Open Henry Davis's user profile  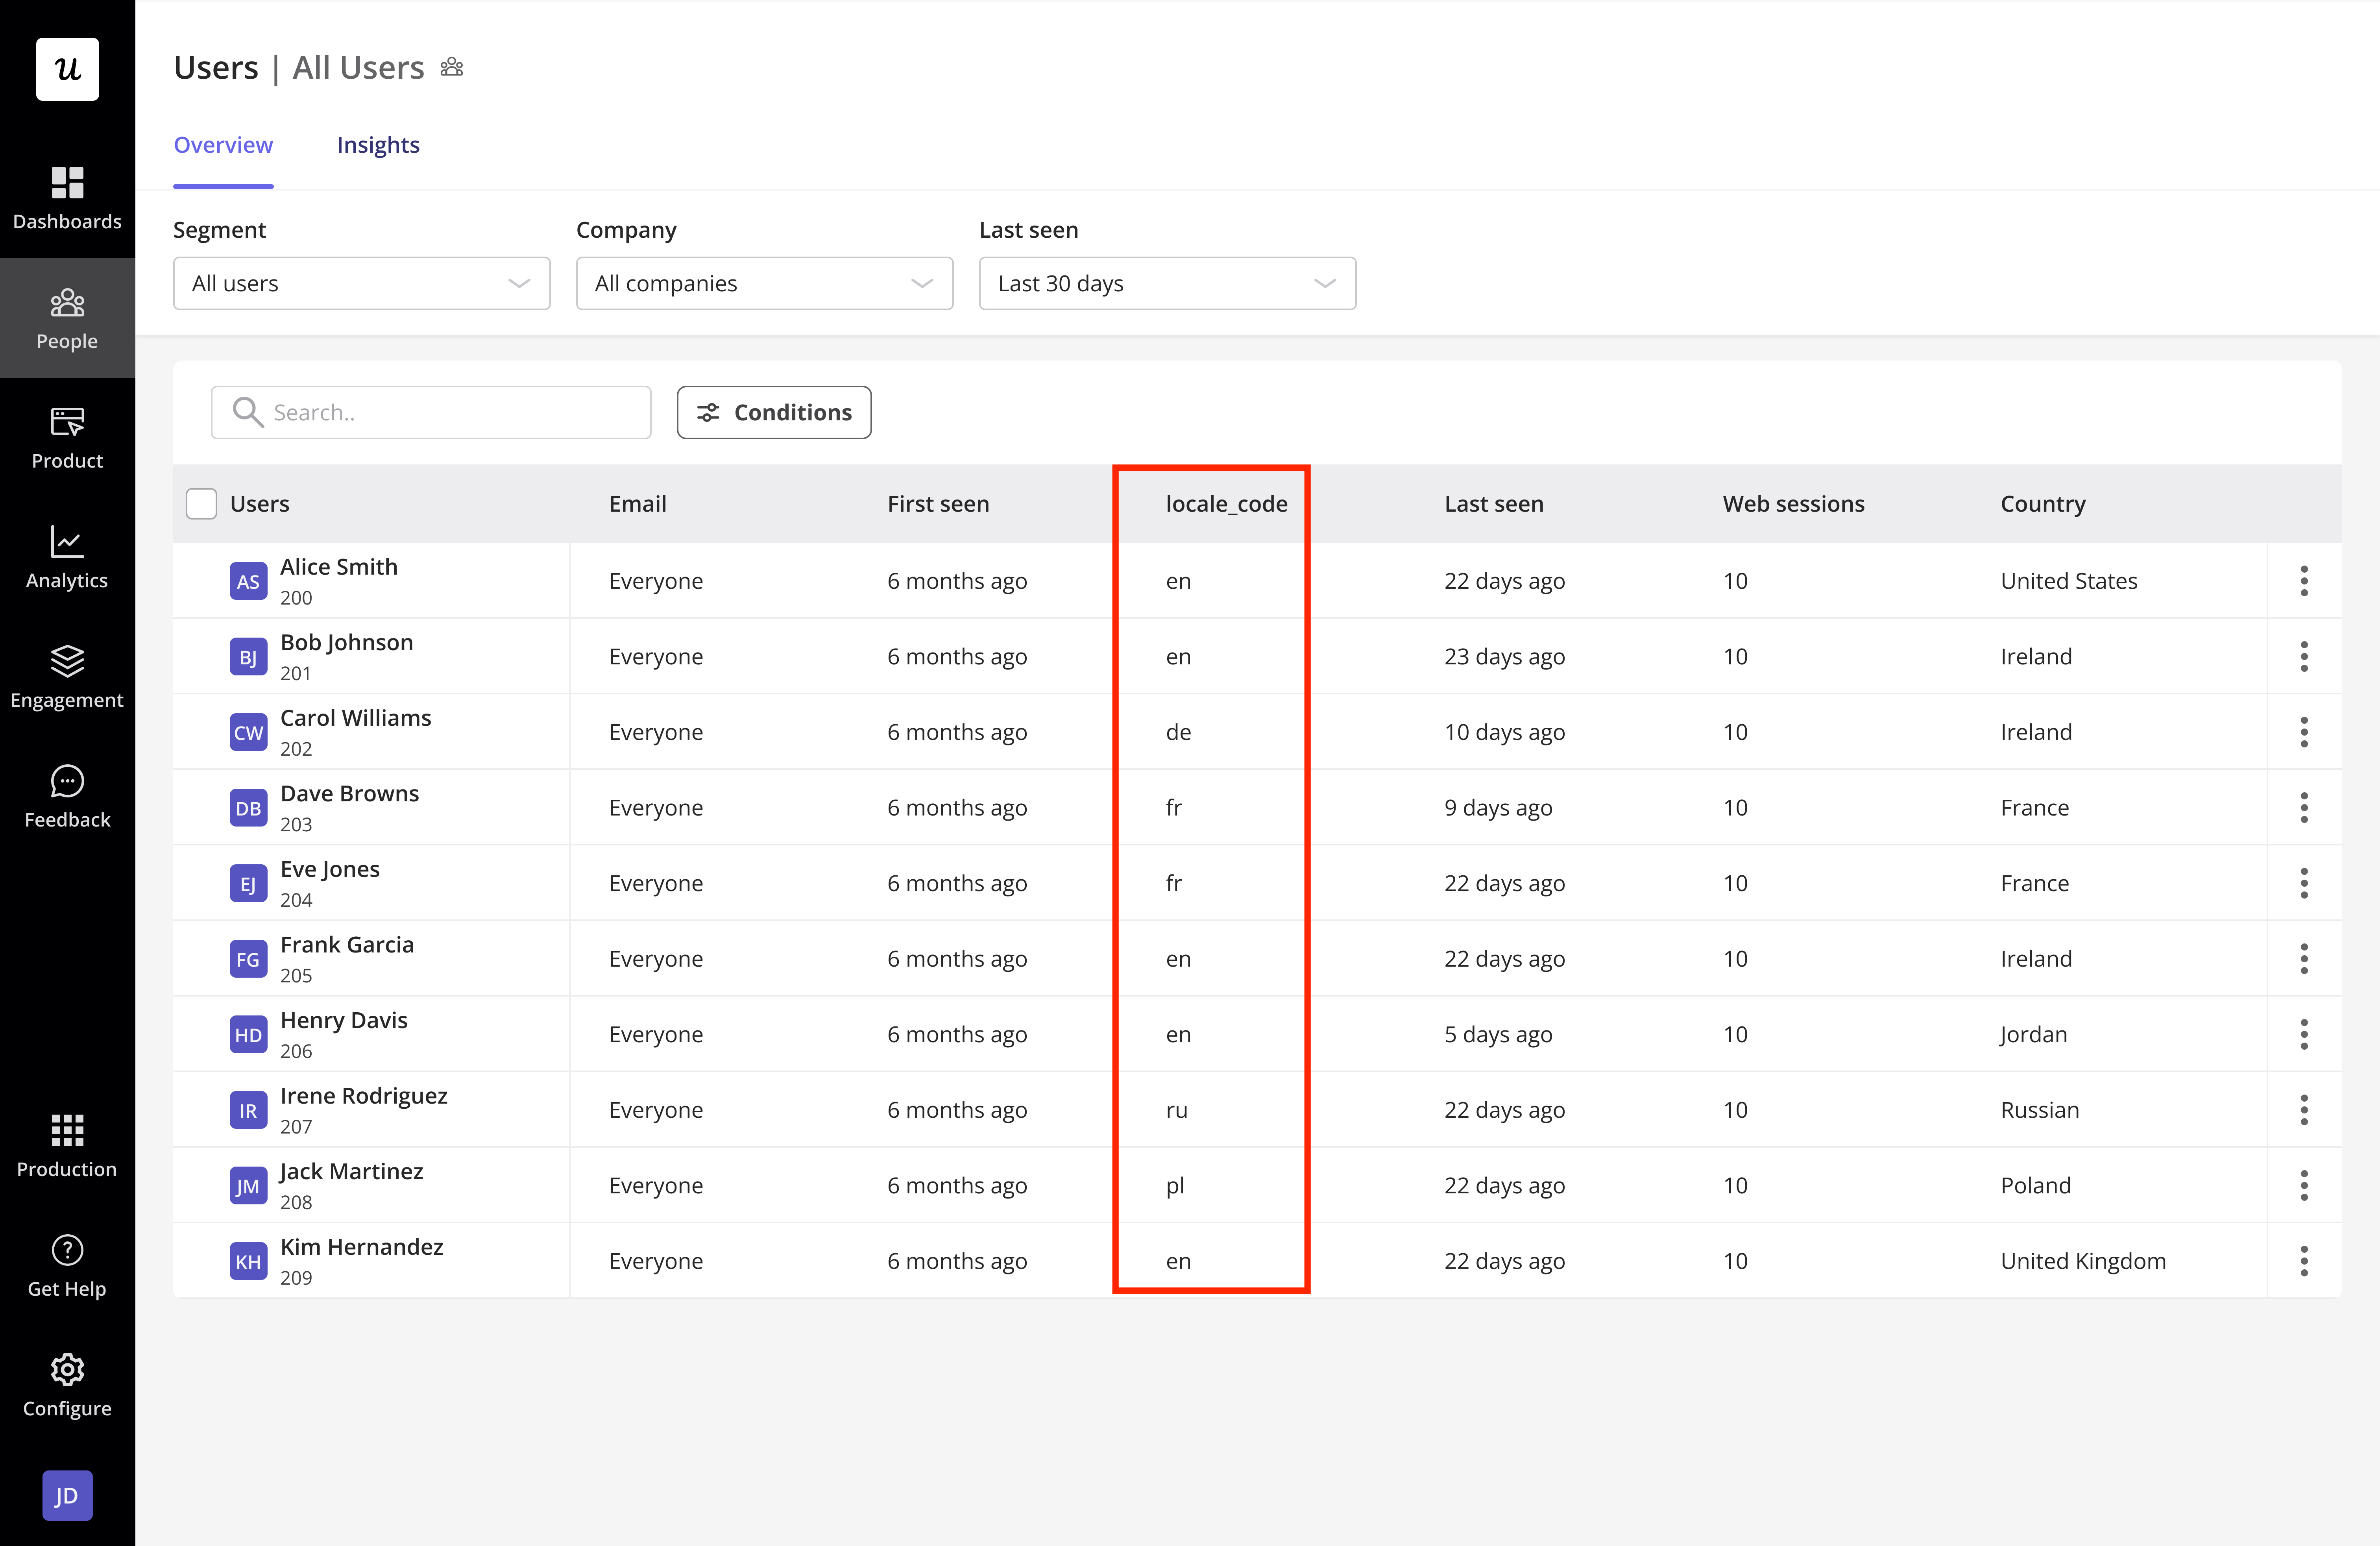coord(343,1020)
